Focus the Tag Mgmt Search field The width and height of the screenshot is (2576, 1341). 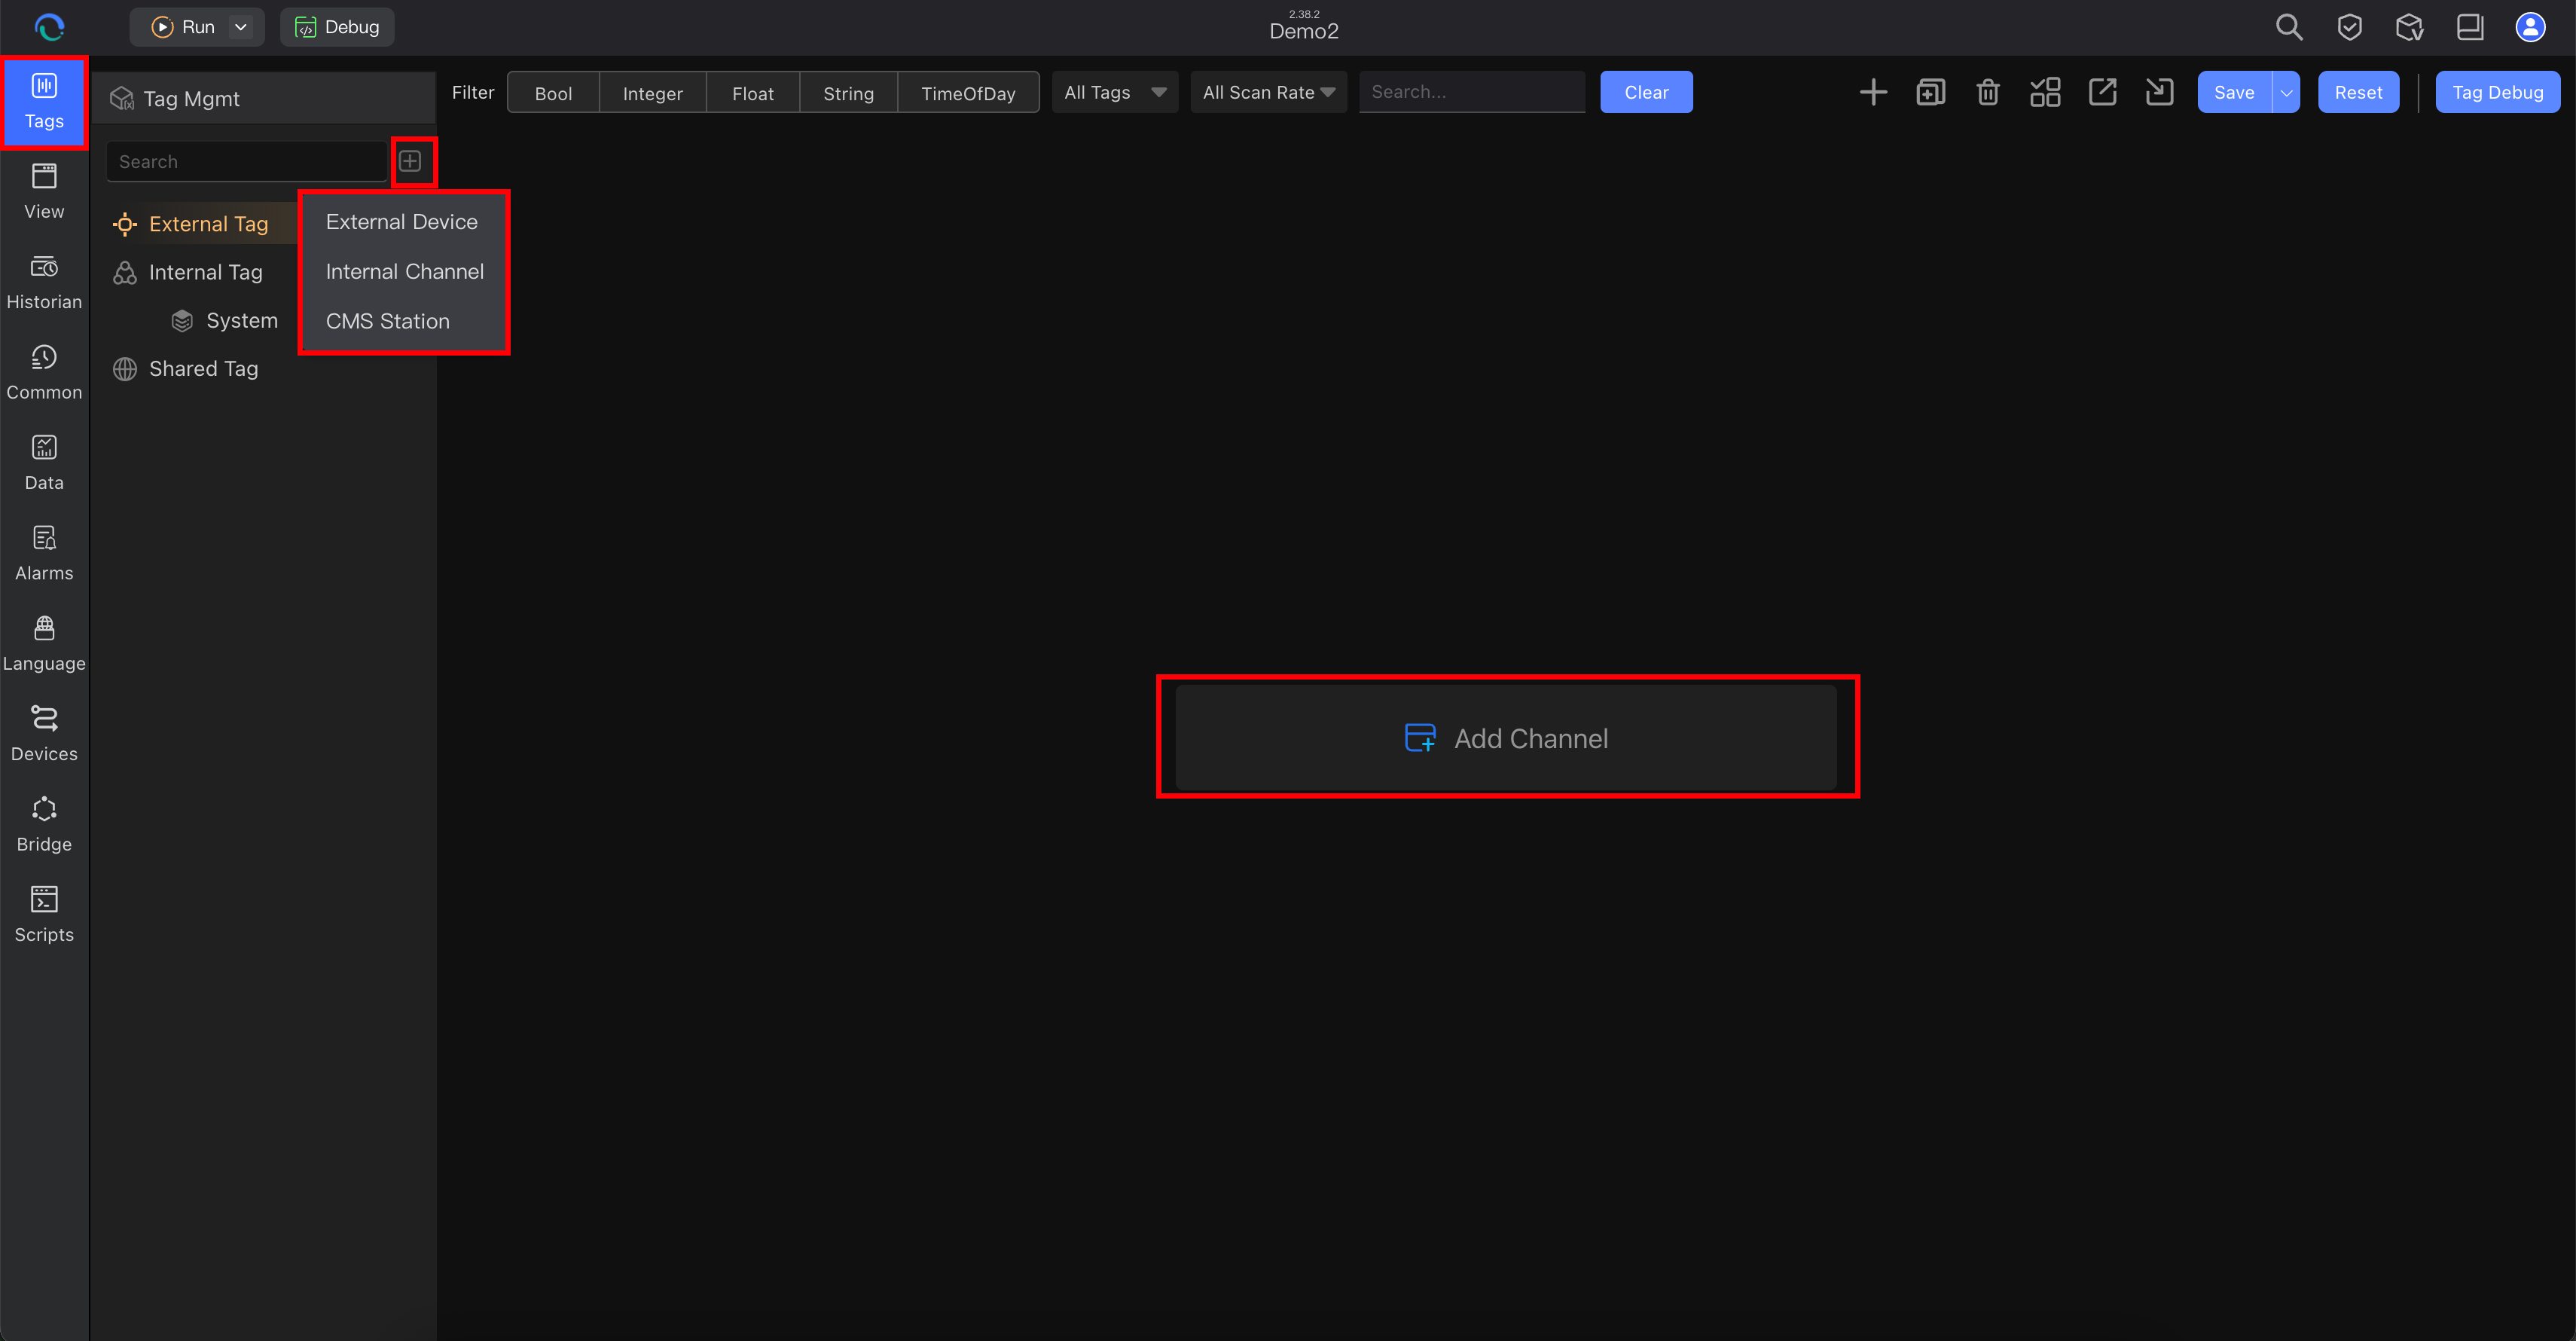click(247, 161)
